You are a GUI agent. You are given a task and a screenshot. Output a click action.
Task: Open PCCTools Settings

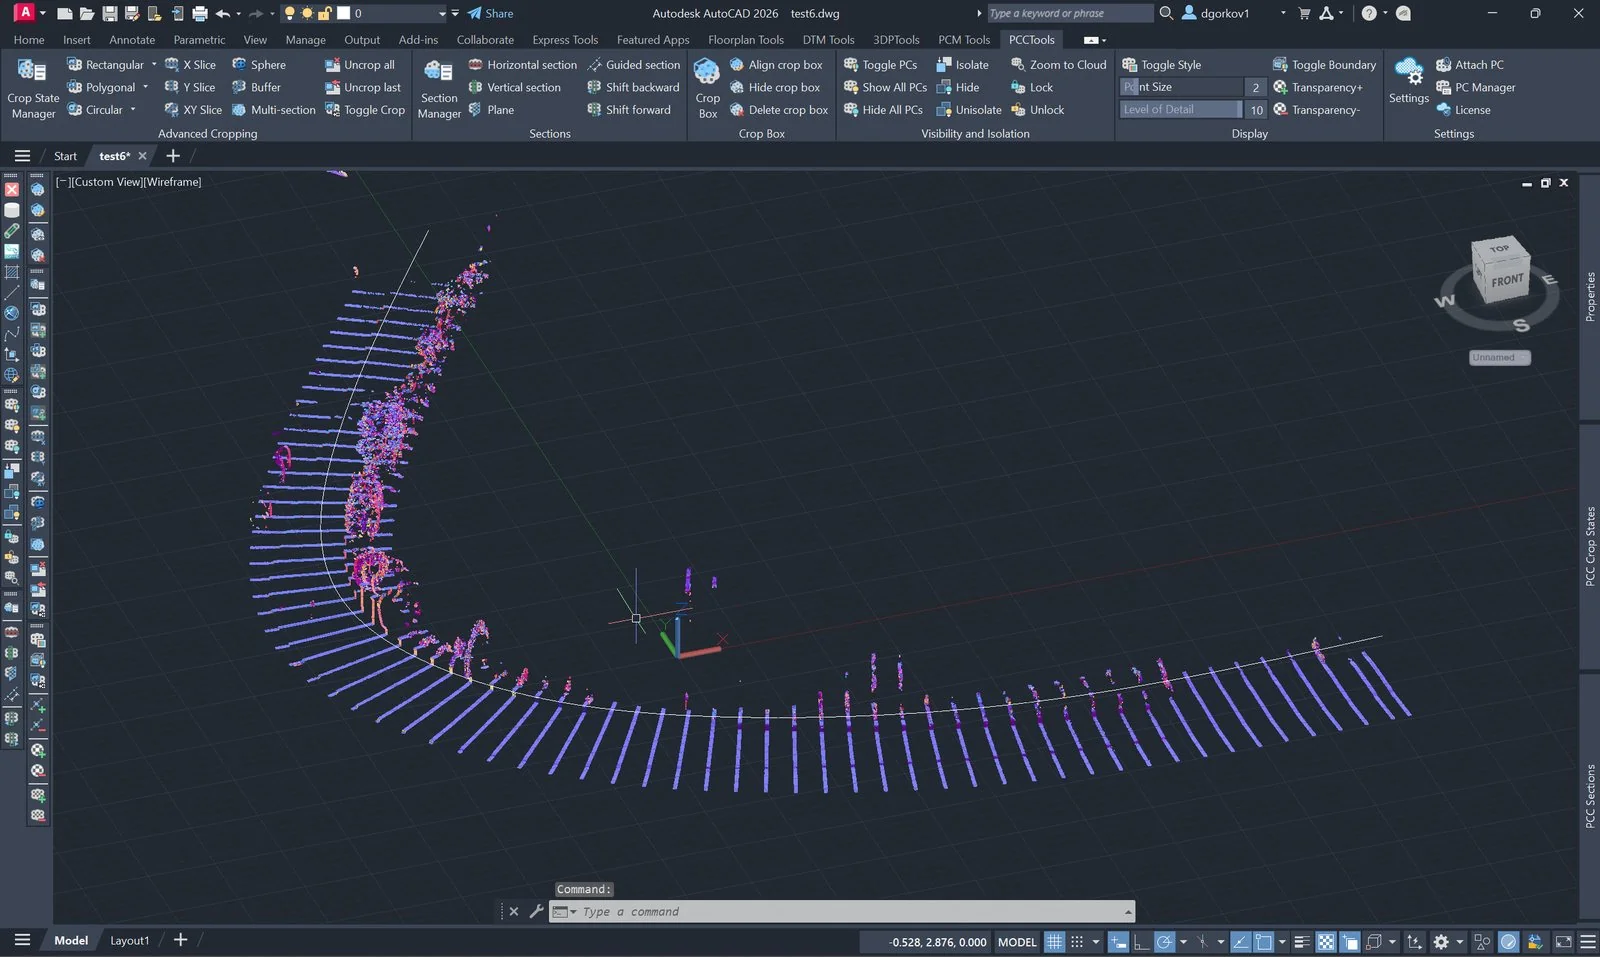(1408, 81)
